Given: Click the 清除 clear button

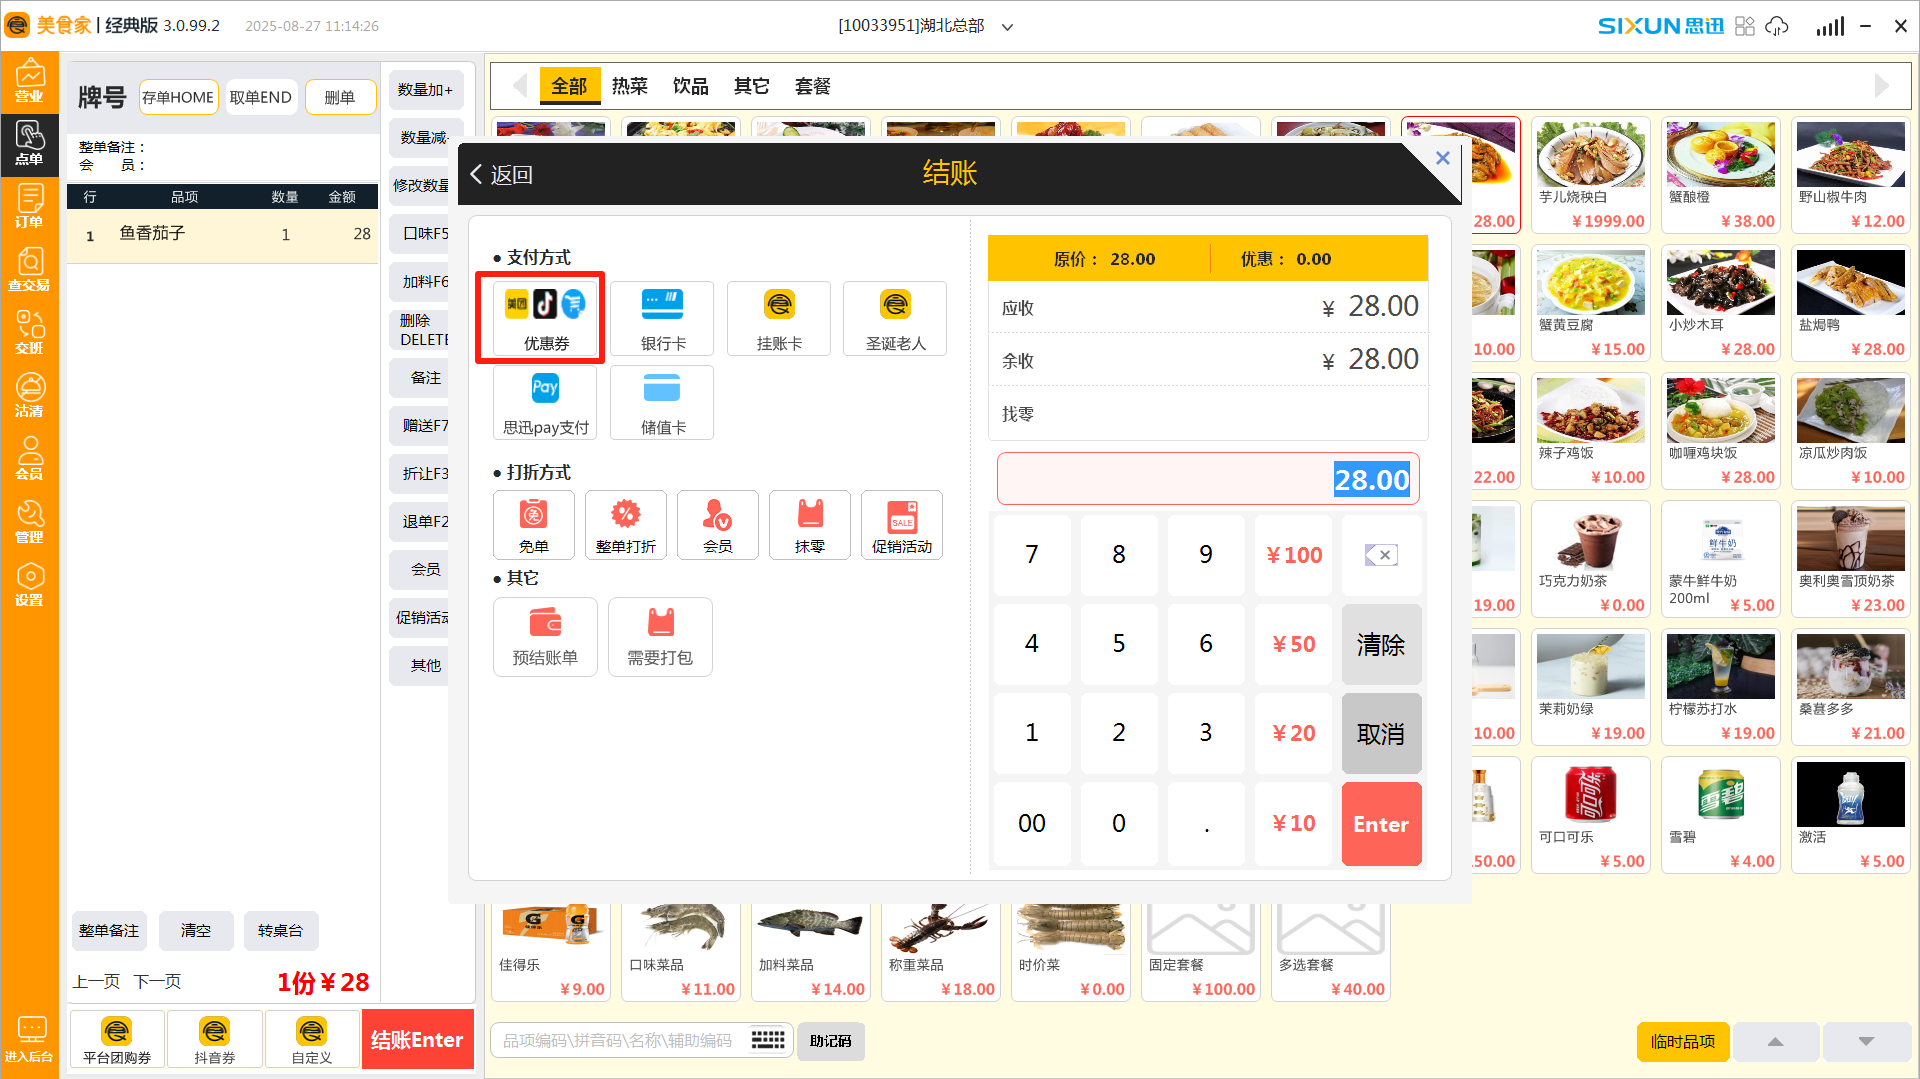Looking at the screenshot, I should [1380, 644].
